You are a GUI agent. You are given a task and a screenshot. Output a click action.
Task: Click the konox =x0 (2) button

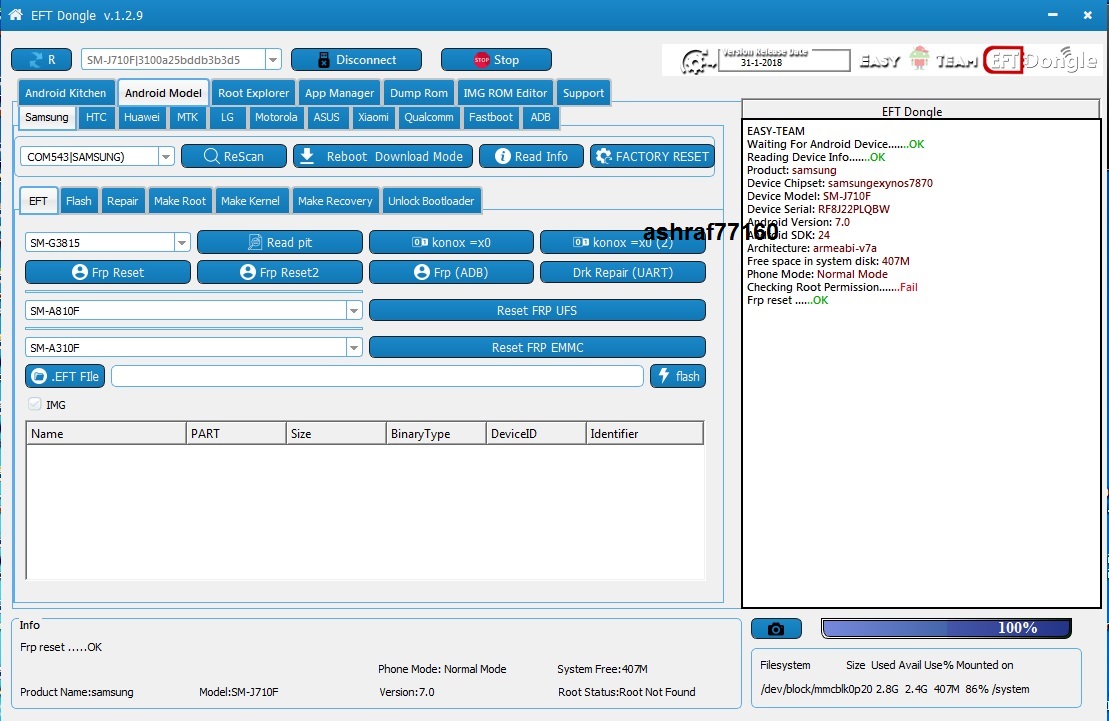623,242
